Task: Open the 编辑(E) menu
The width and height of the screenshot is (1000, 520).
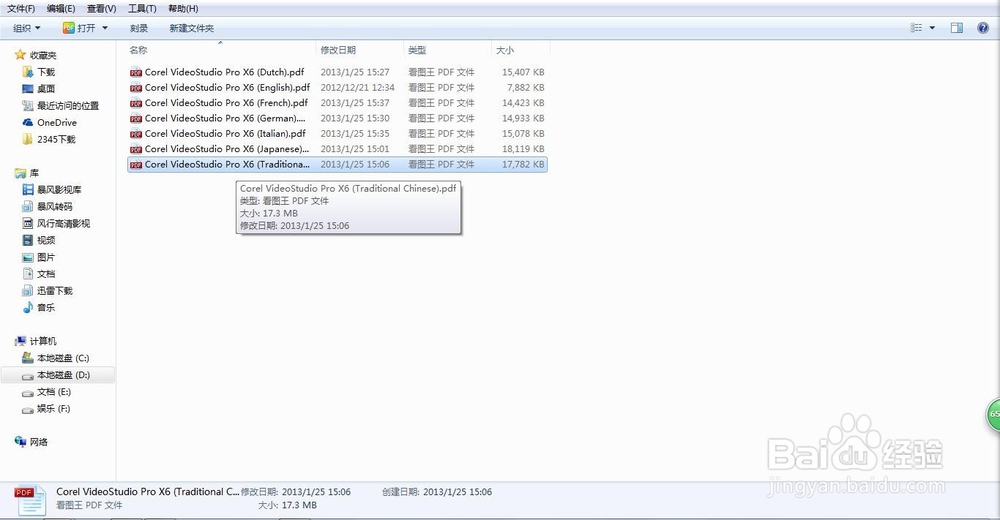Action: (x=61, y=8)
